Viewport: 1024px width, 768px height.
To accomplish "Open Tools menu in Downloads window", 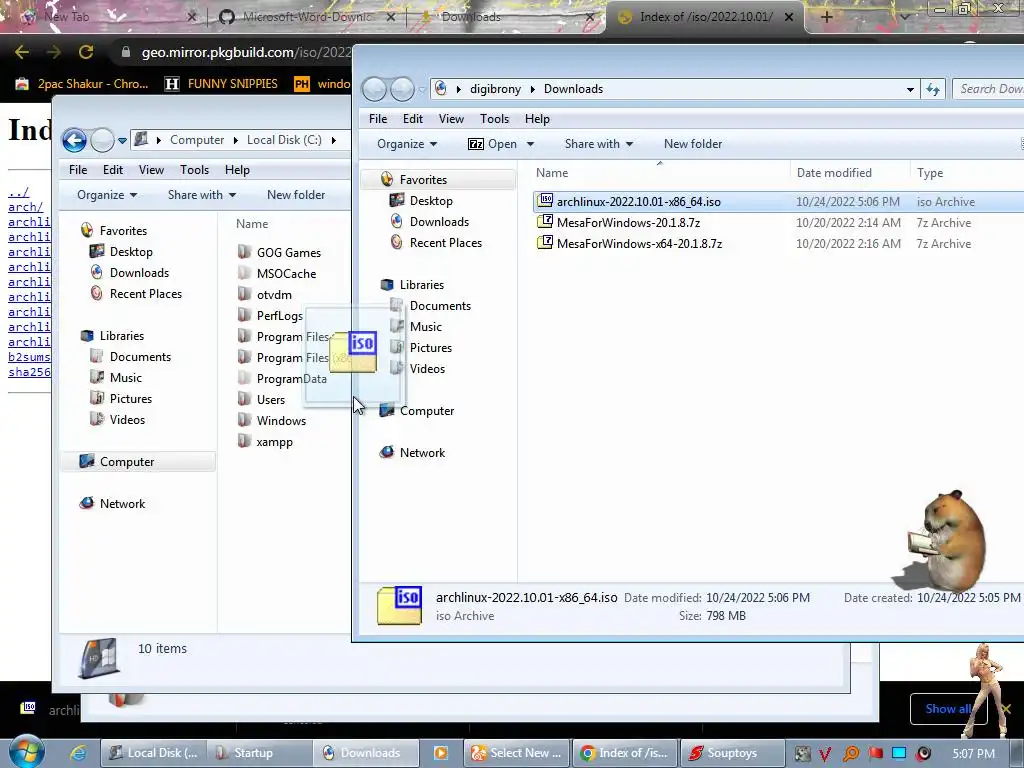I will click(x=494, y=119).
